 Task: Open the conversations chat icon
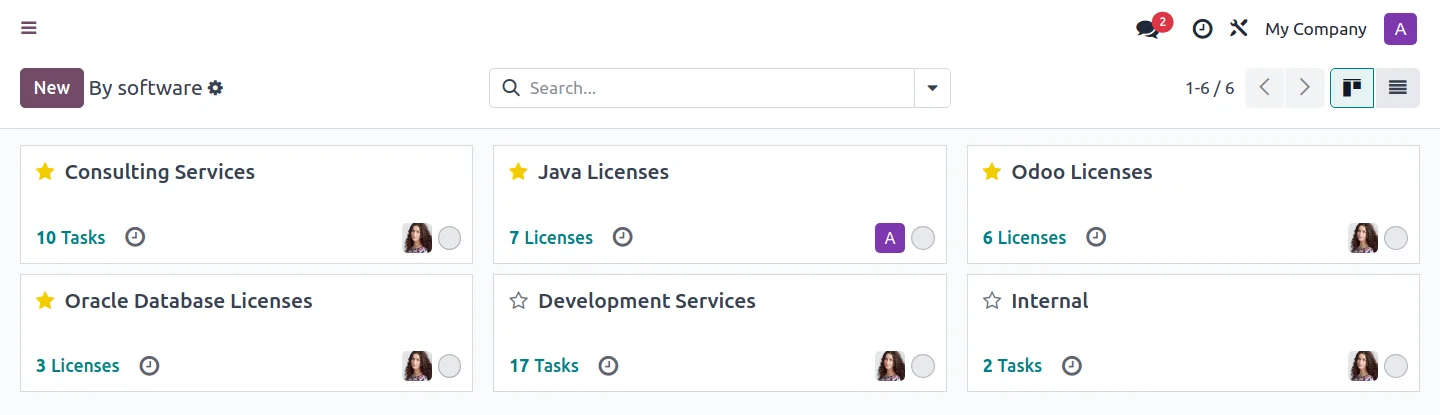click(1148, 29)
